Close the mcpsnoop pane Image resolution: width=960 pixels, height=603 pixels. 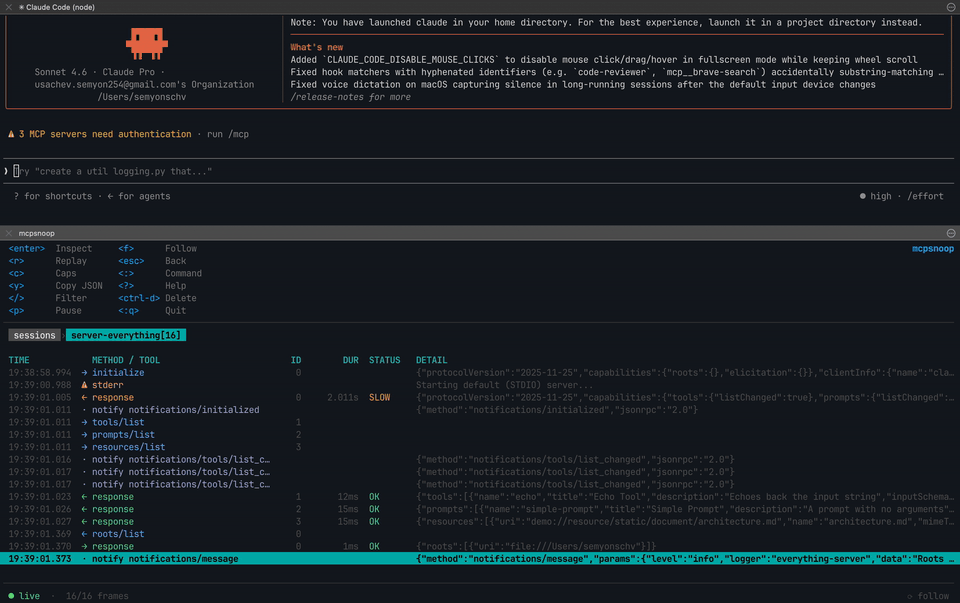tap(9, 233)
